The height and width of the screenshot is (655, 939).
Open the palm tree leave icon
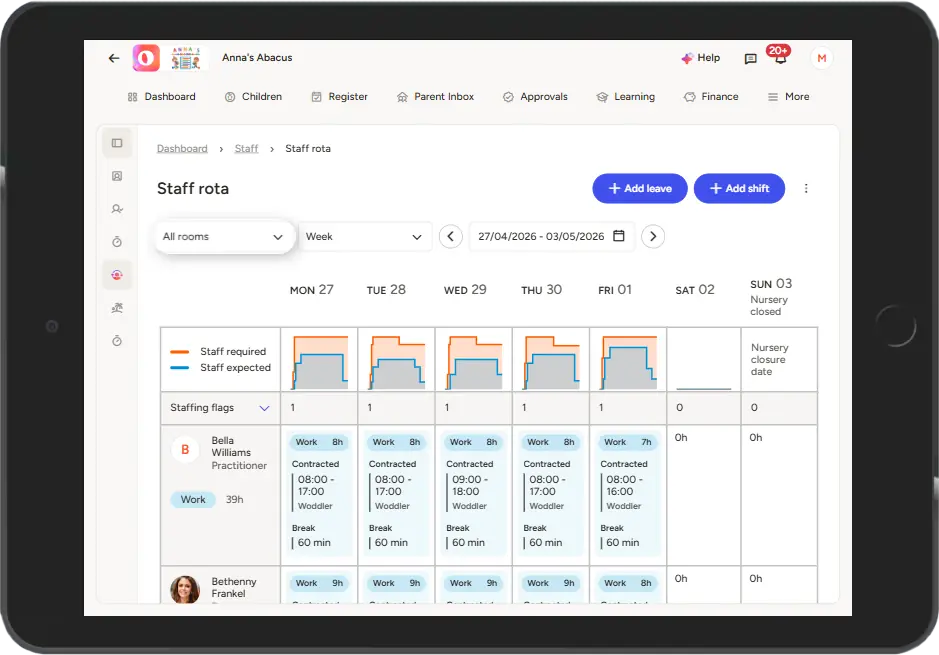tap(117, 308)
